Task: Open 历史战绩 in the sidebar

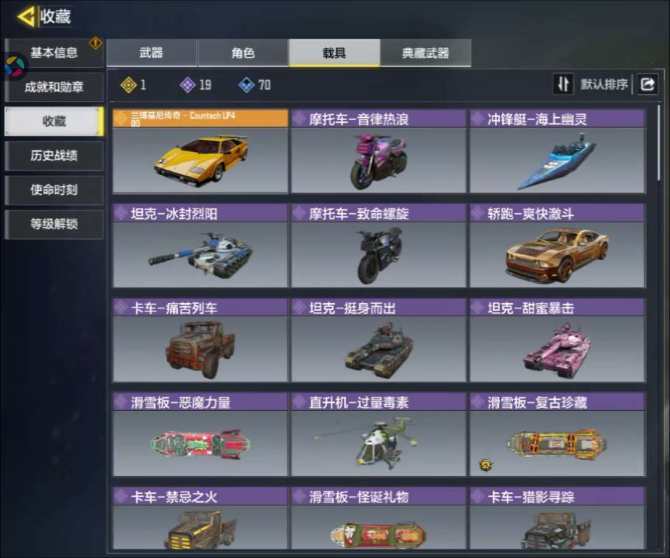Action: [x=54, y=155]
